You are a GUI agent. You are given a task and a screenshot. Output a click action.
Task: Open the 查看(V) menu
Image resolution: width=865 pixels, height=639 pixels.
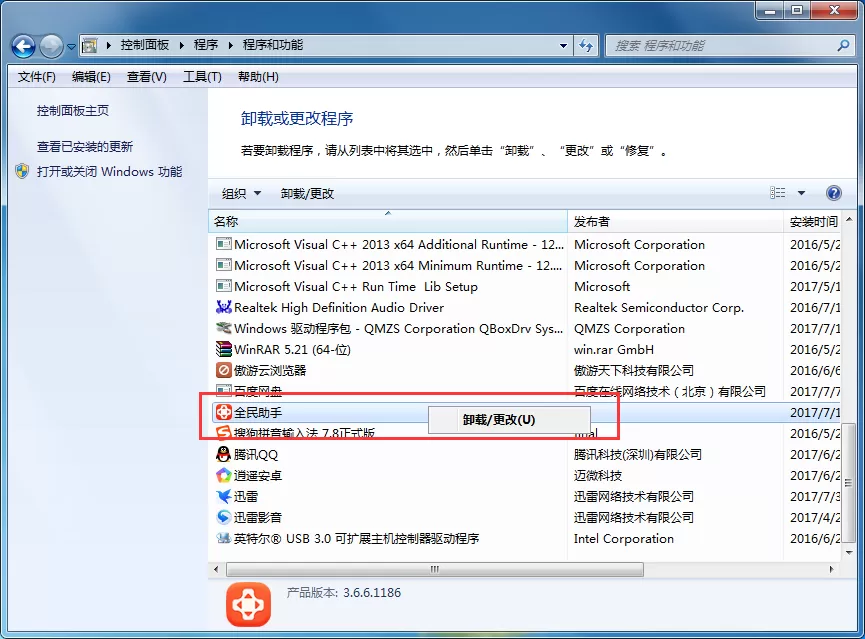(147, 77)
